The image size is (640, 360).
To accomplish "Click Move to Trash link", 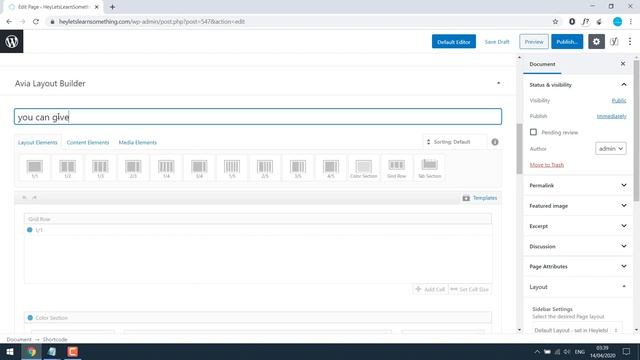I will (547, 165).
